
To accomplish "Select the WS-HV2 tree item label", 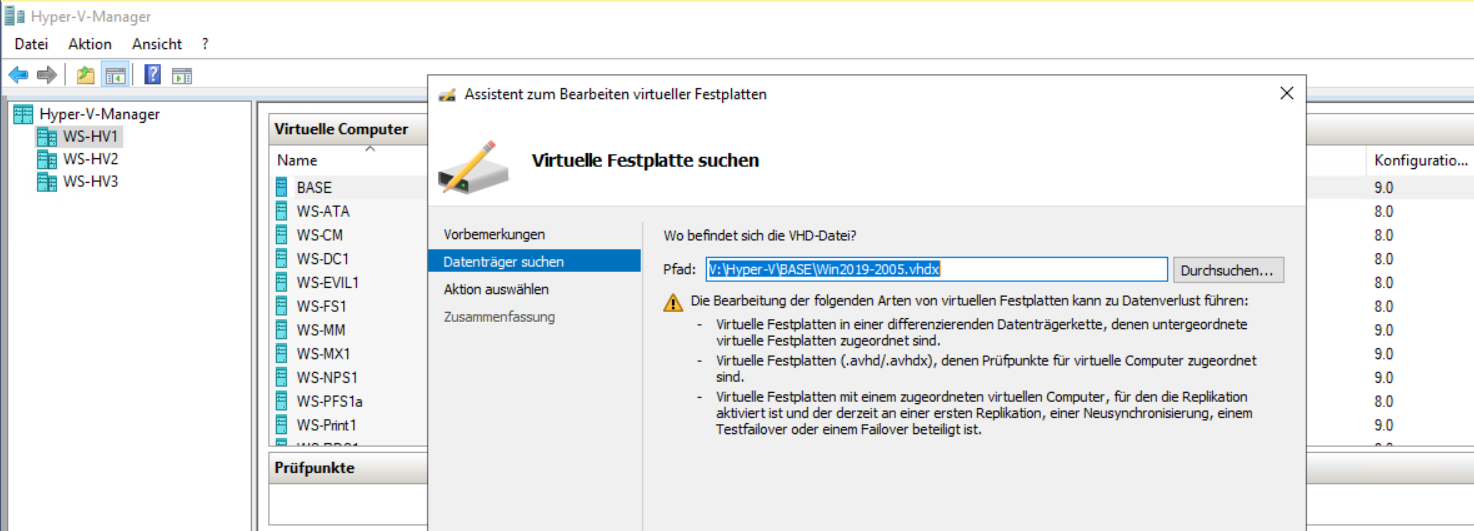I will coord(91,159).
